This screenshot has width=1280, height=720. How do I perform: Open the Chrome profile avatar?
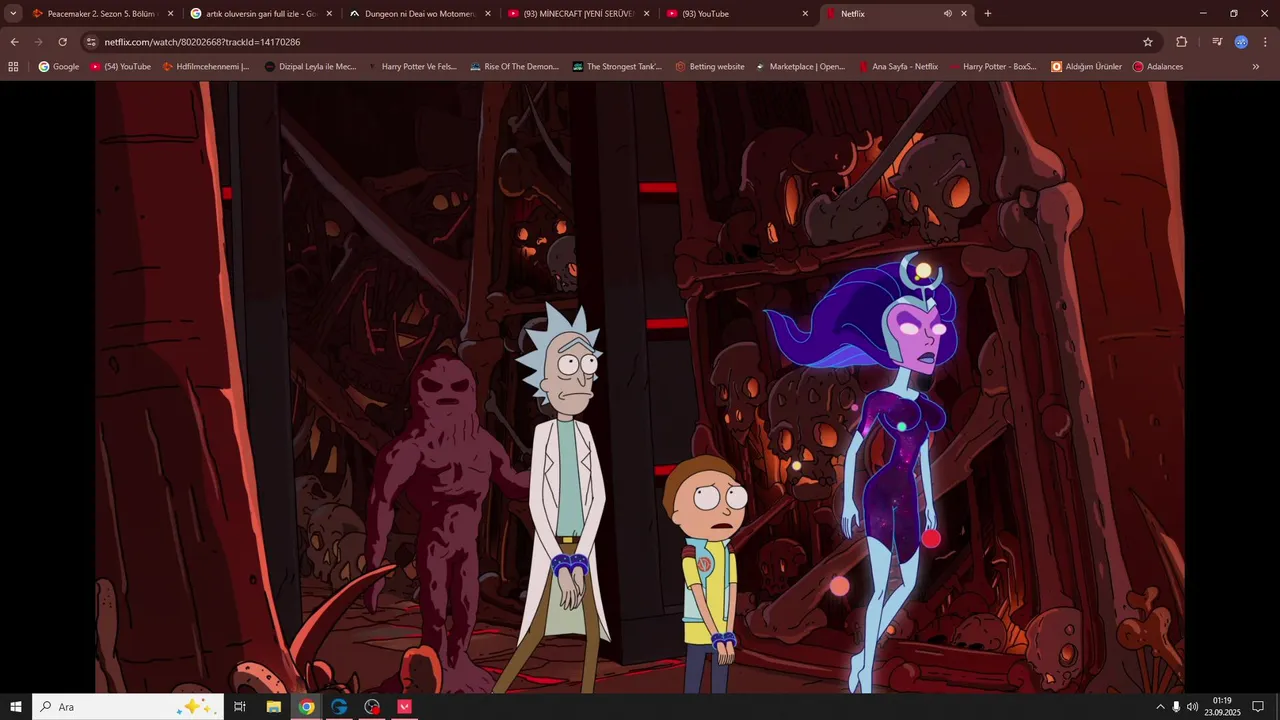point(1241,42)
